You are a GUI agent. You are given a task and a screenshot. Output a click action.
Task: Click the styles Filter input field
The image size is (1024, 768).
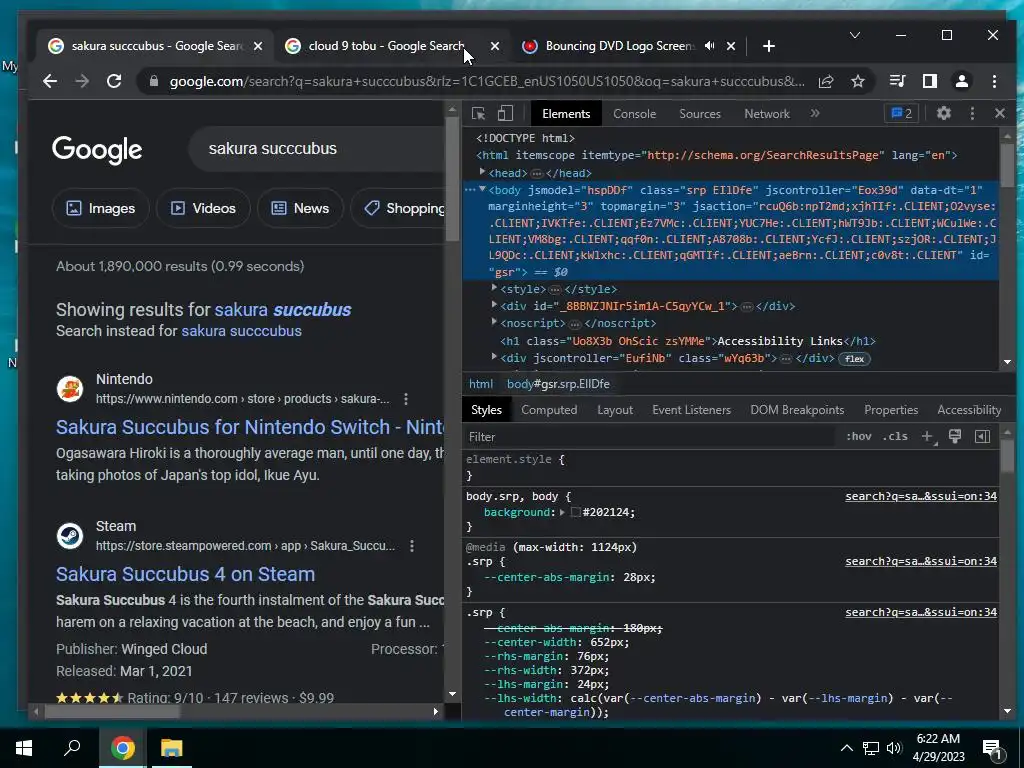point(650,437)
